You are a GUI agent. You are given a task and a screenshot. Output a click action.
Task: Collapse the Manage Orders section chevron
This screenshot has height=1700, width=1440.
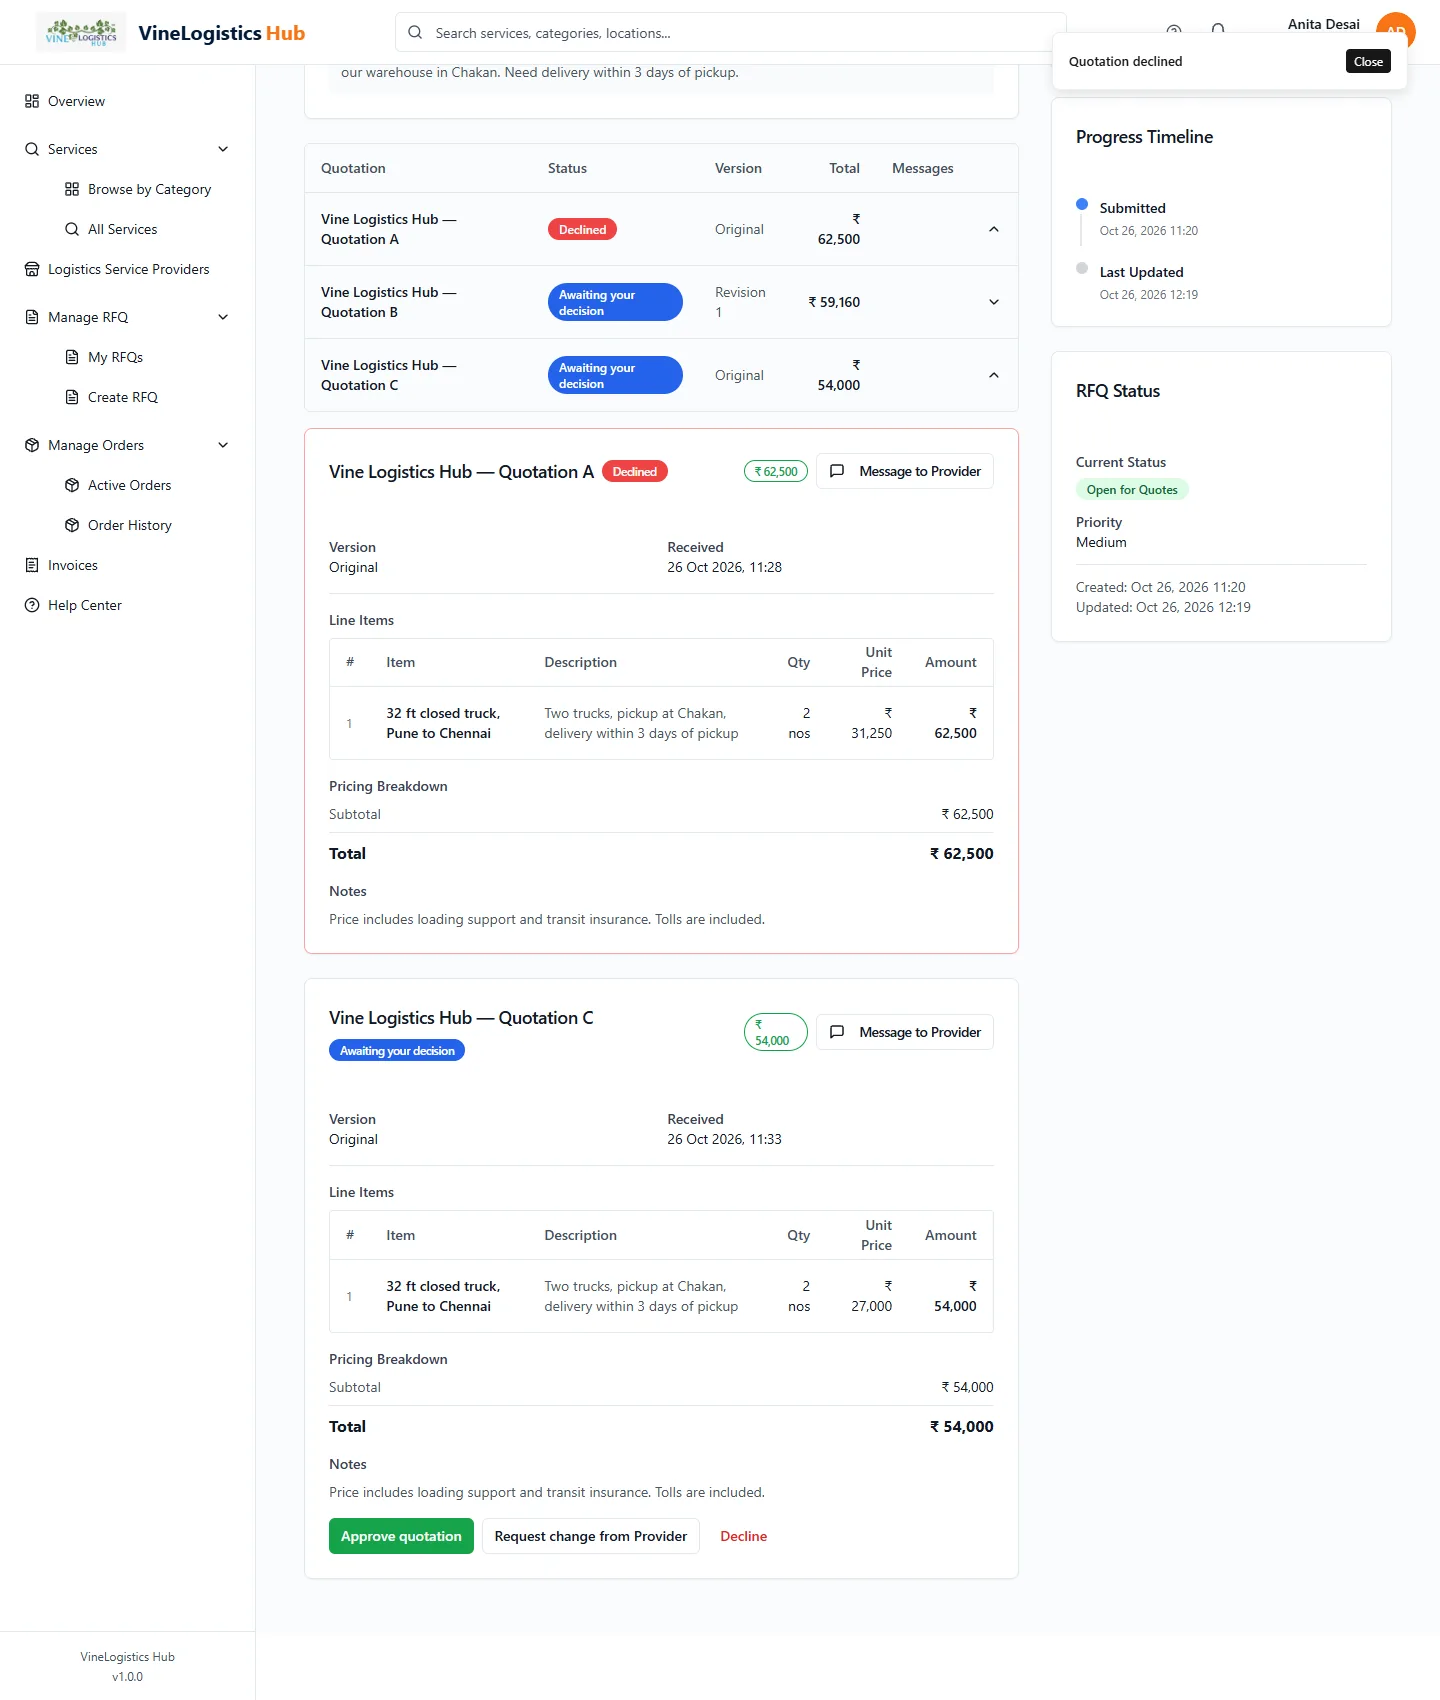[223, 445]
